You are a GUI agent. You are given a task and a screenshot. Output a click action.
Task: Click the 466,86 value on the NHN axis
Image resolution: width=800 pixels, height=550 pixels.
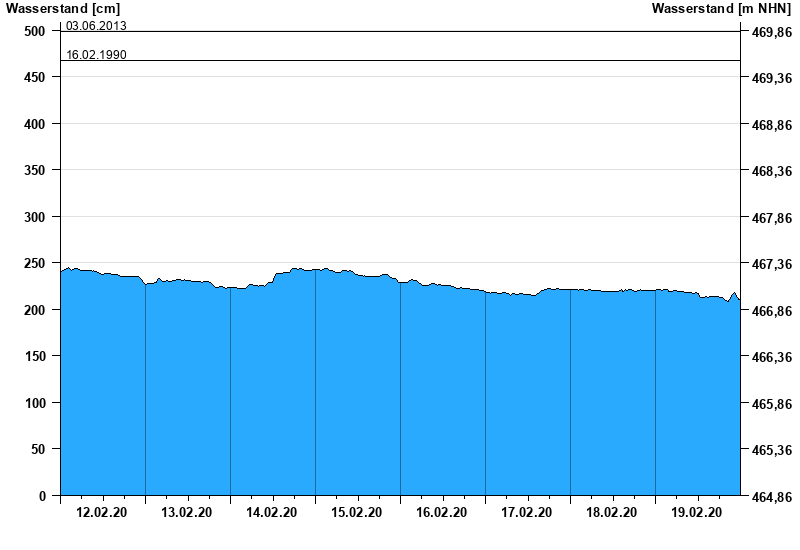tap(772, 311)
